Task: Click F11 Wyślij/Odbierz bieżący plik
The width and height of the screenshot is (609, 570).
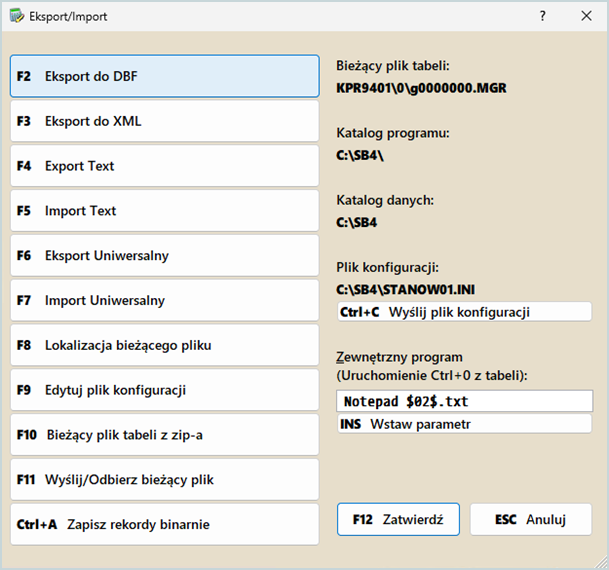Action: pyautogui.click(x=164, y=480)
